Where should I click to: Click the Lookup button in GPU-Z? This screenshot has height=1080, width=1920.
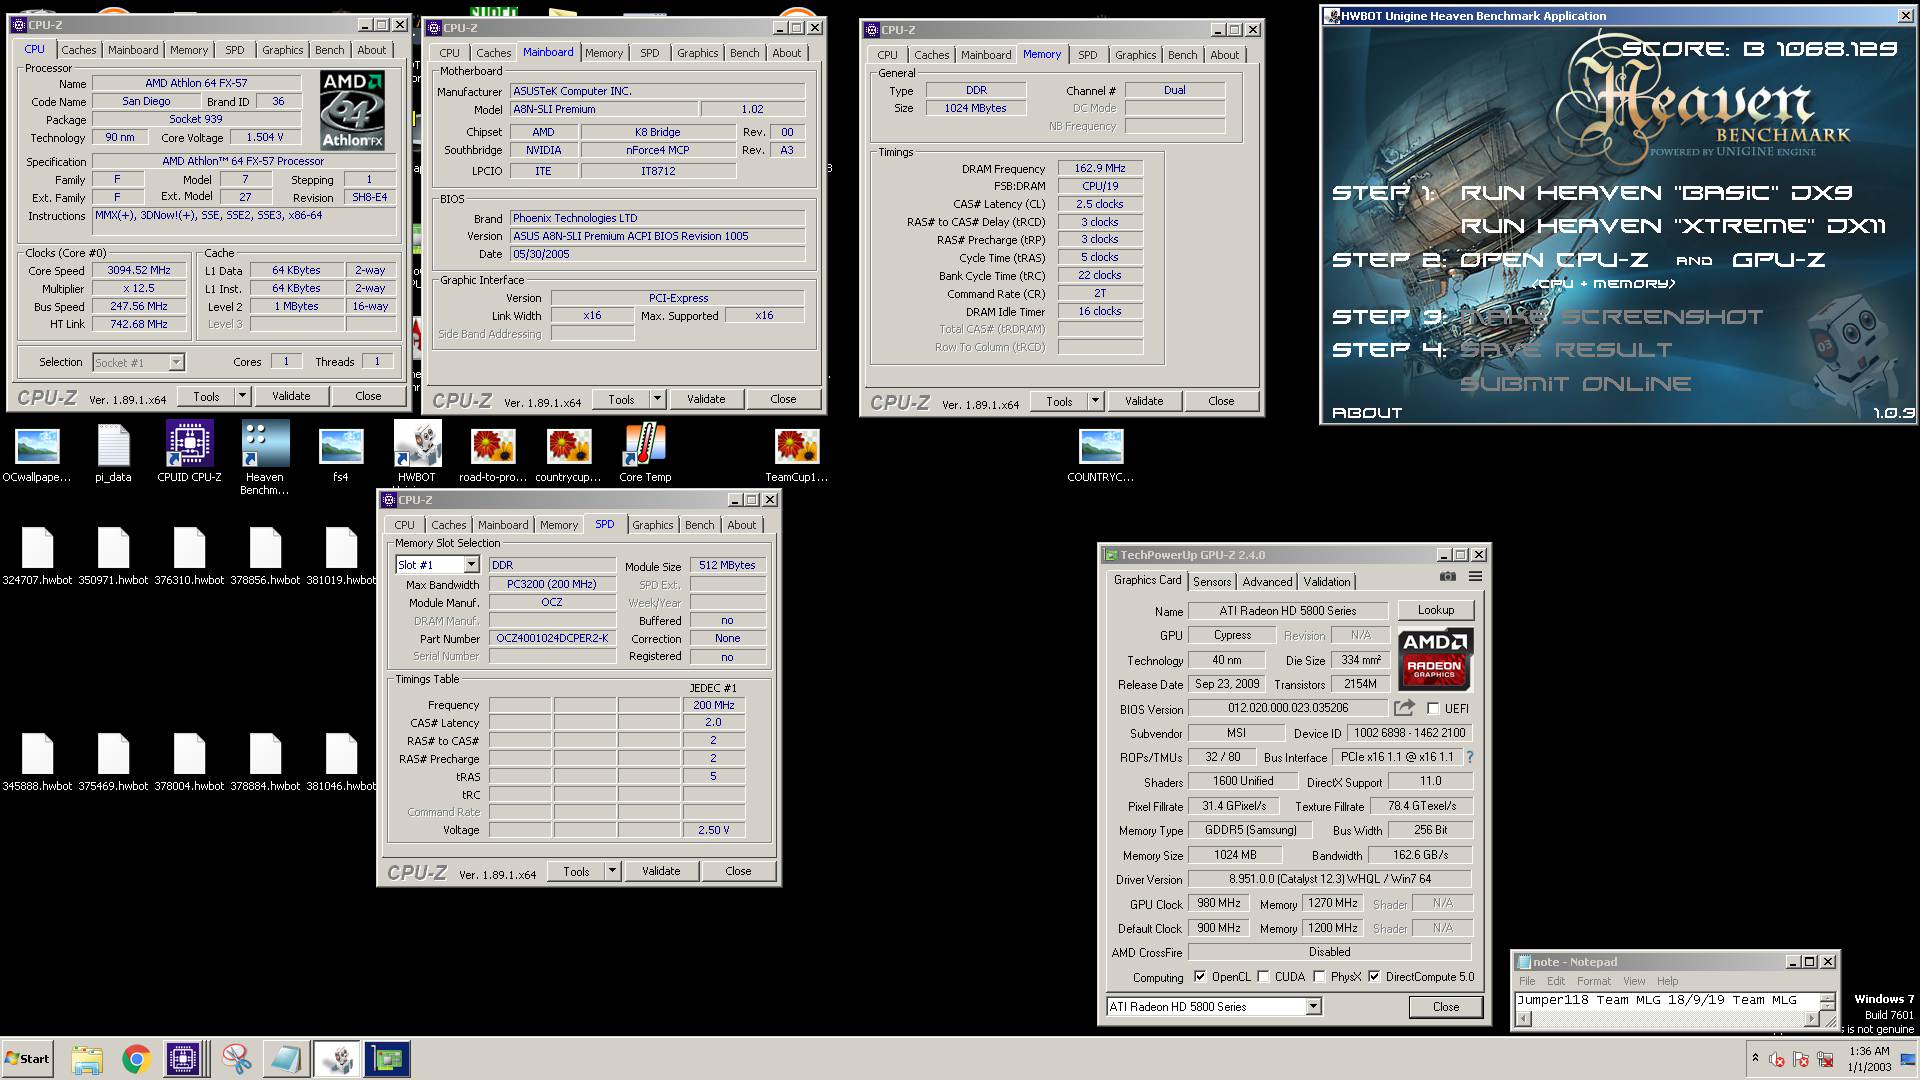pyautogui.click(x=1435, y=610)
